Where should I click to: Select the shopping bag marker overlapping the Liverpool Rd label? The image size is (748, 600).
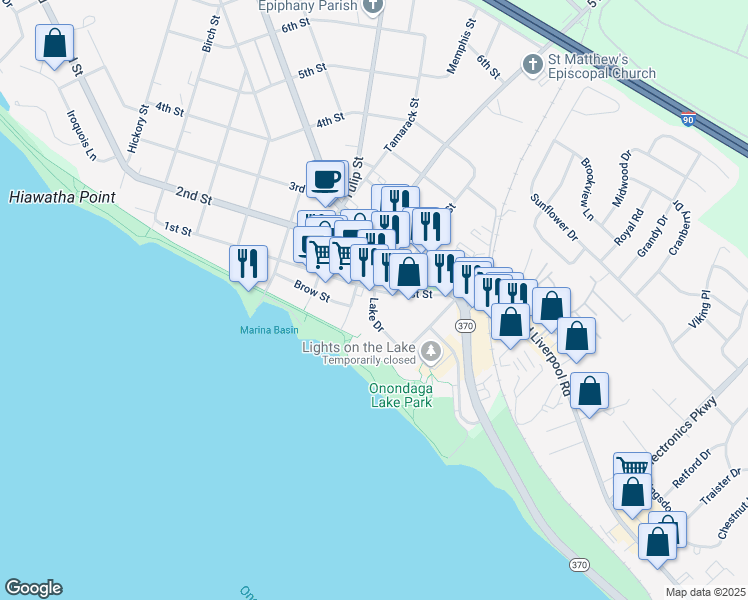(x=510, y=324)
